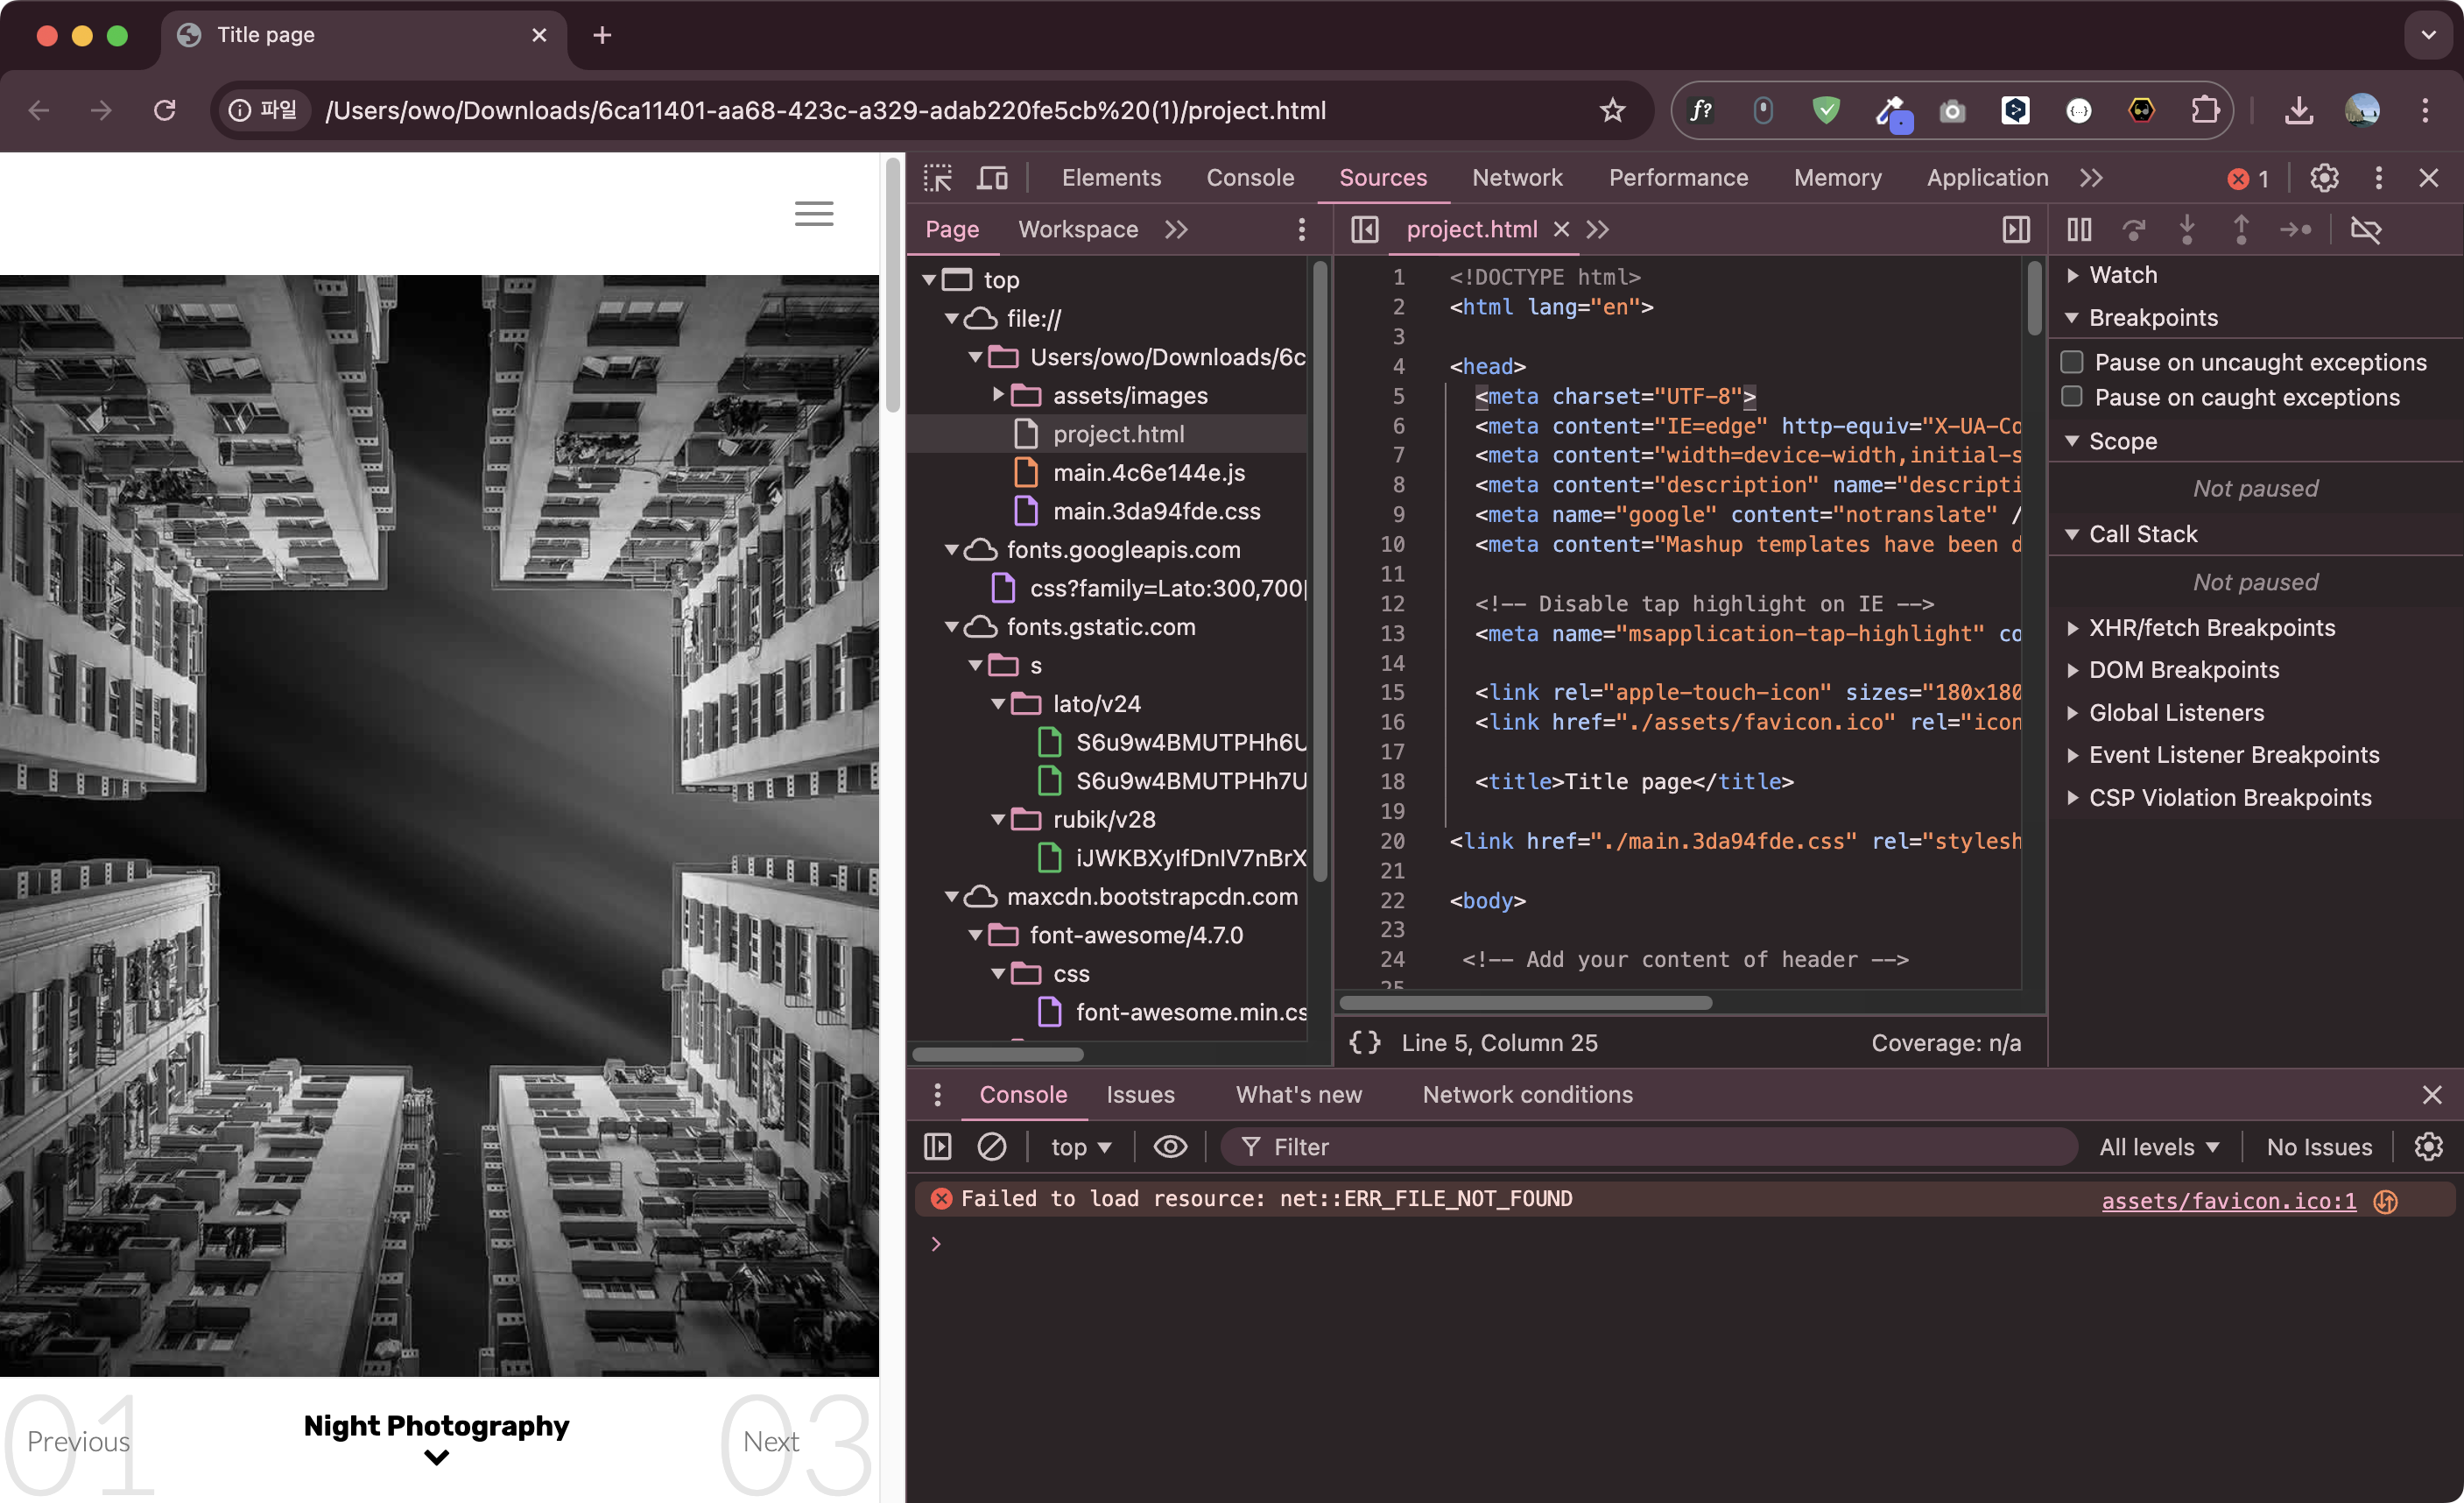Toggle the device emulation mode
Viewport: 2464px width, 1503px height.
pyautogui.click(x=992, y=177)
